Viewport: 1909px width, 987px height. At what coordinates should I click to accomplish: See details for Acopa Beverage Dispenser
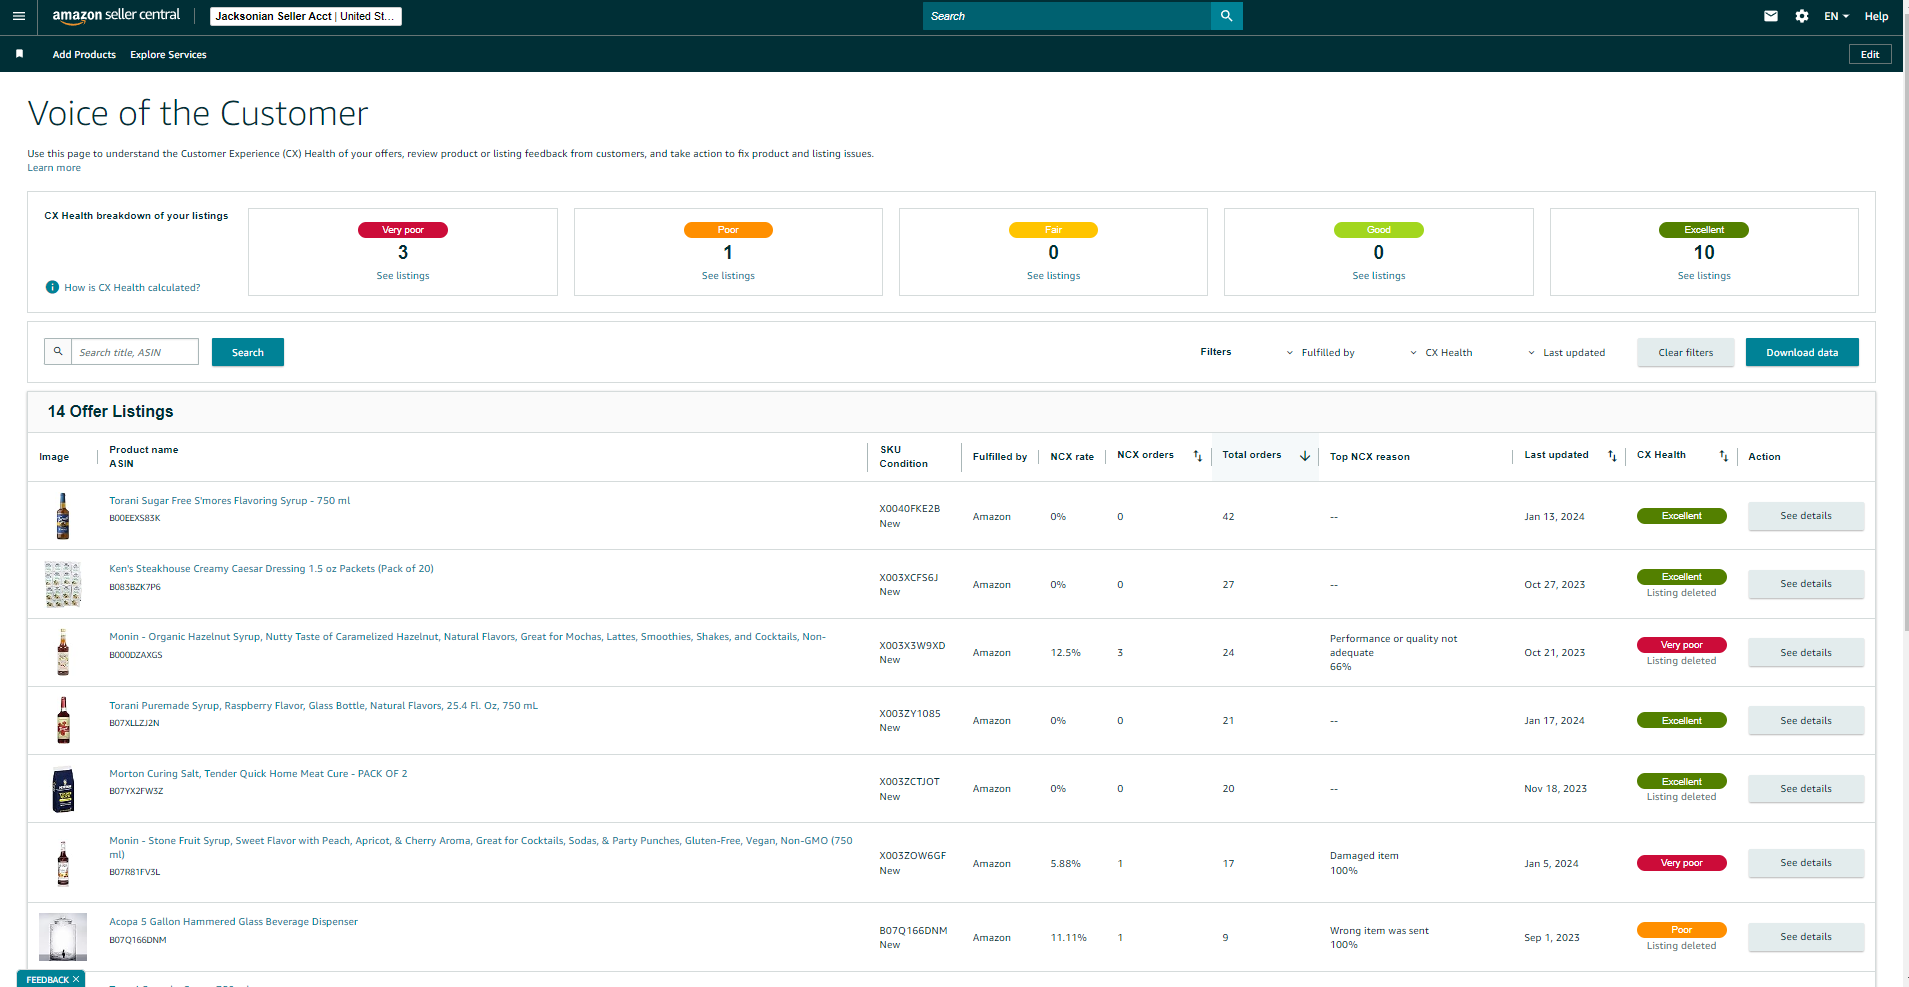[x=1806, y=937]
